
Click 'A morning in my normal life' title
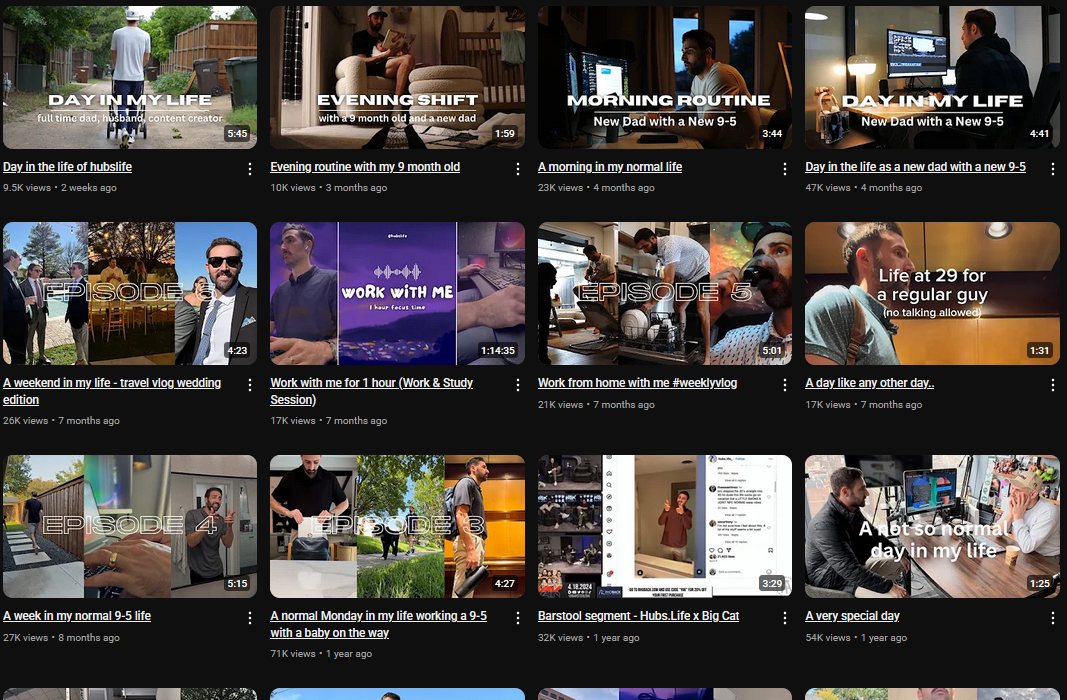point(610,167)
